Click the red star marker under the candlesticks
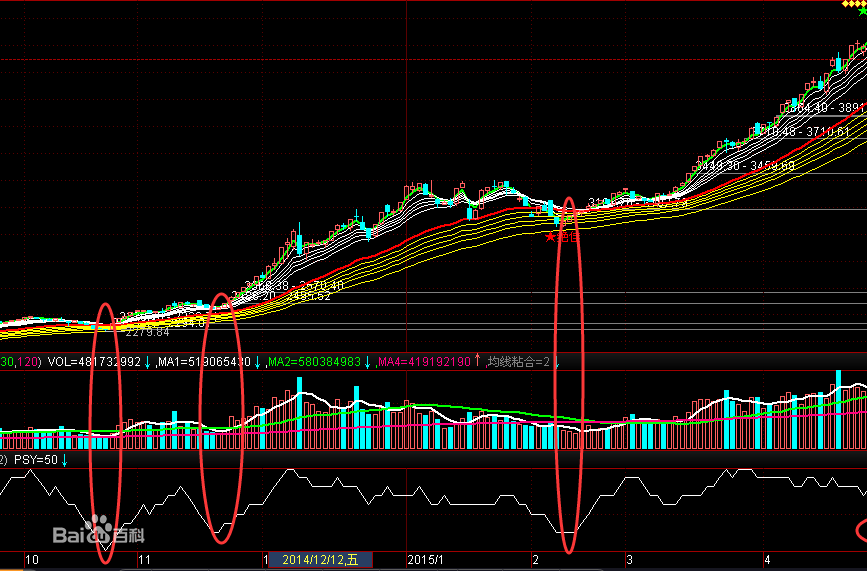The width and height of the screenshot is (867, 571). pyautogui.click(x=550, y=237)
